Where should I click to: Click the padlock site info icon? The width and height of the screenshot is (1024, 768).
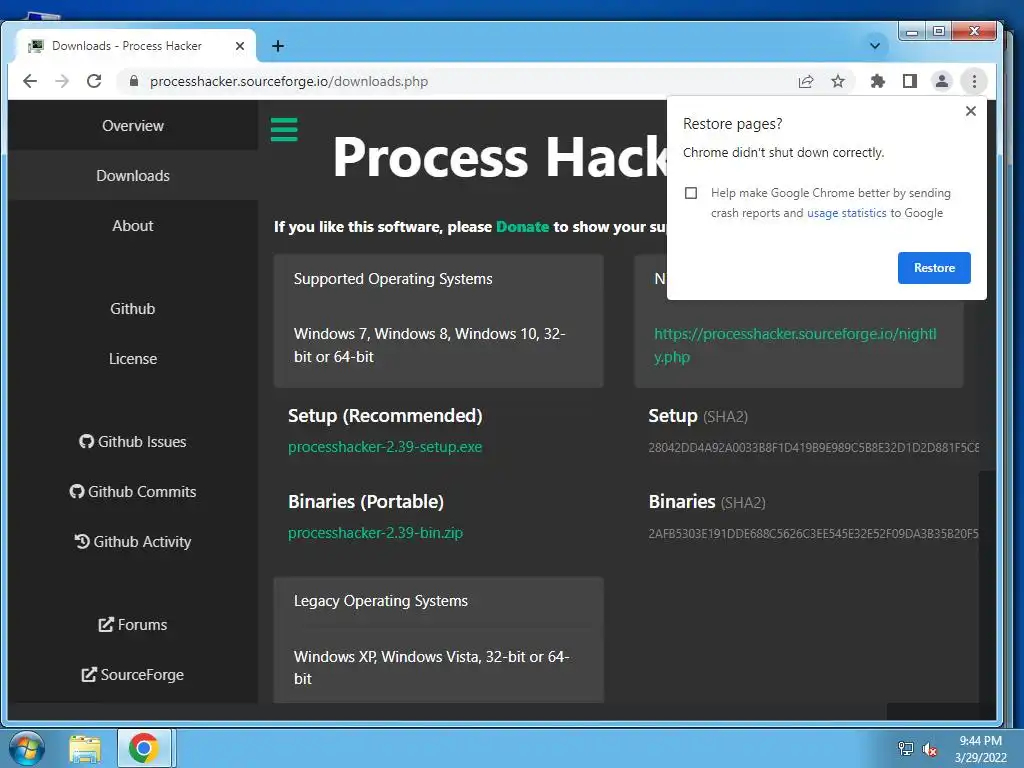[x=134, y=81]
